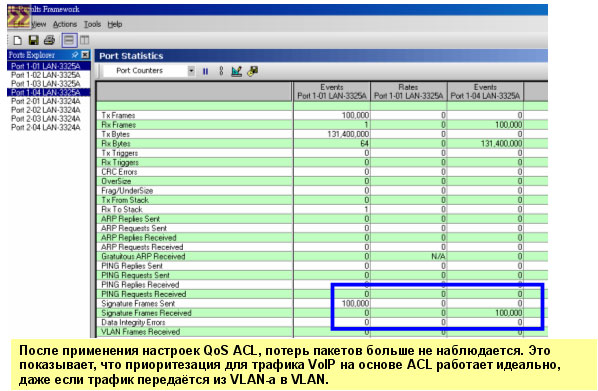Image resolution: width=598 pixels, height=391 pixels.
Task: Pause counters with the pause icon
Action: click(206, 71)
